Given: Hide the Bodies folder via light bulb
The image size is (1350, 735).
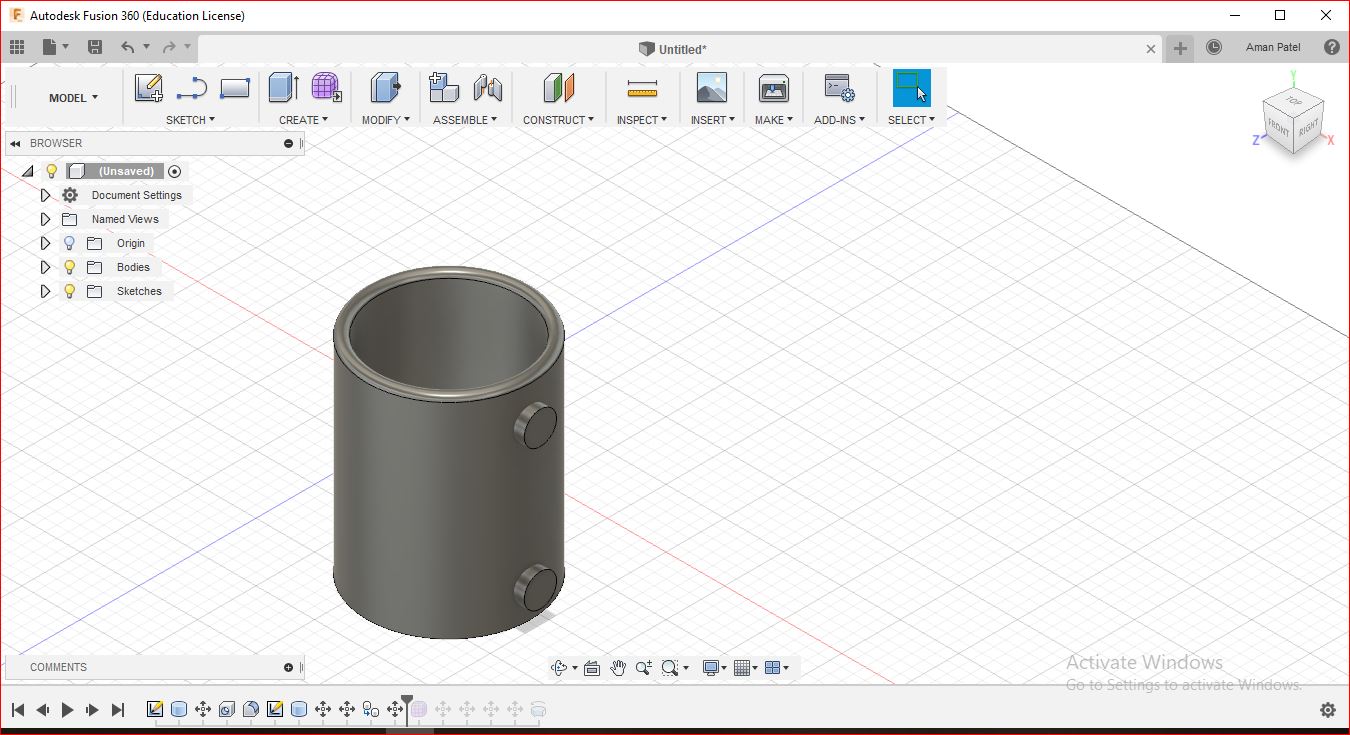Looking at the screenshot, I should (69, 267).
